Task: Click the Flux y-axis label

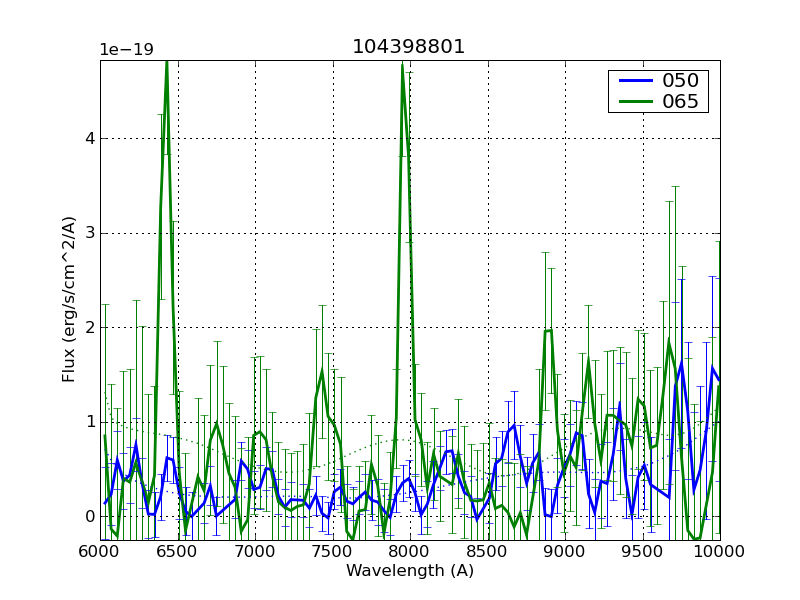Action: pos(69,300)
